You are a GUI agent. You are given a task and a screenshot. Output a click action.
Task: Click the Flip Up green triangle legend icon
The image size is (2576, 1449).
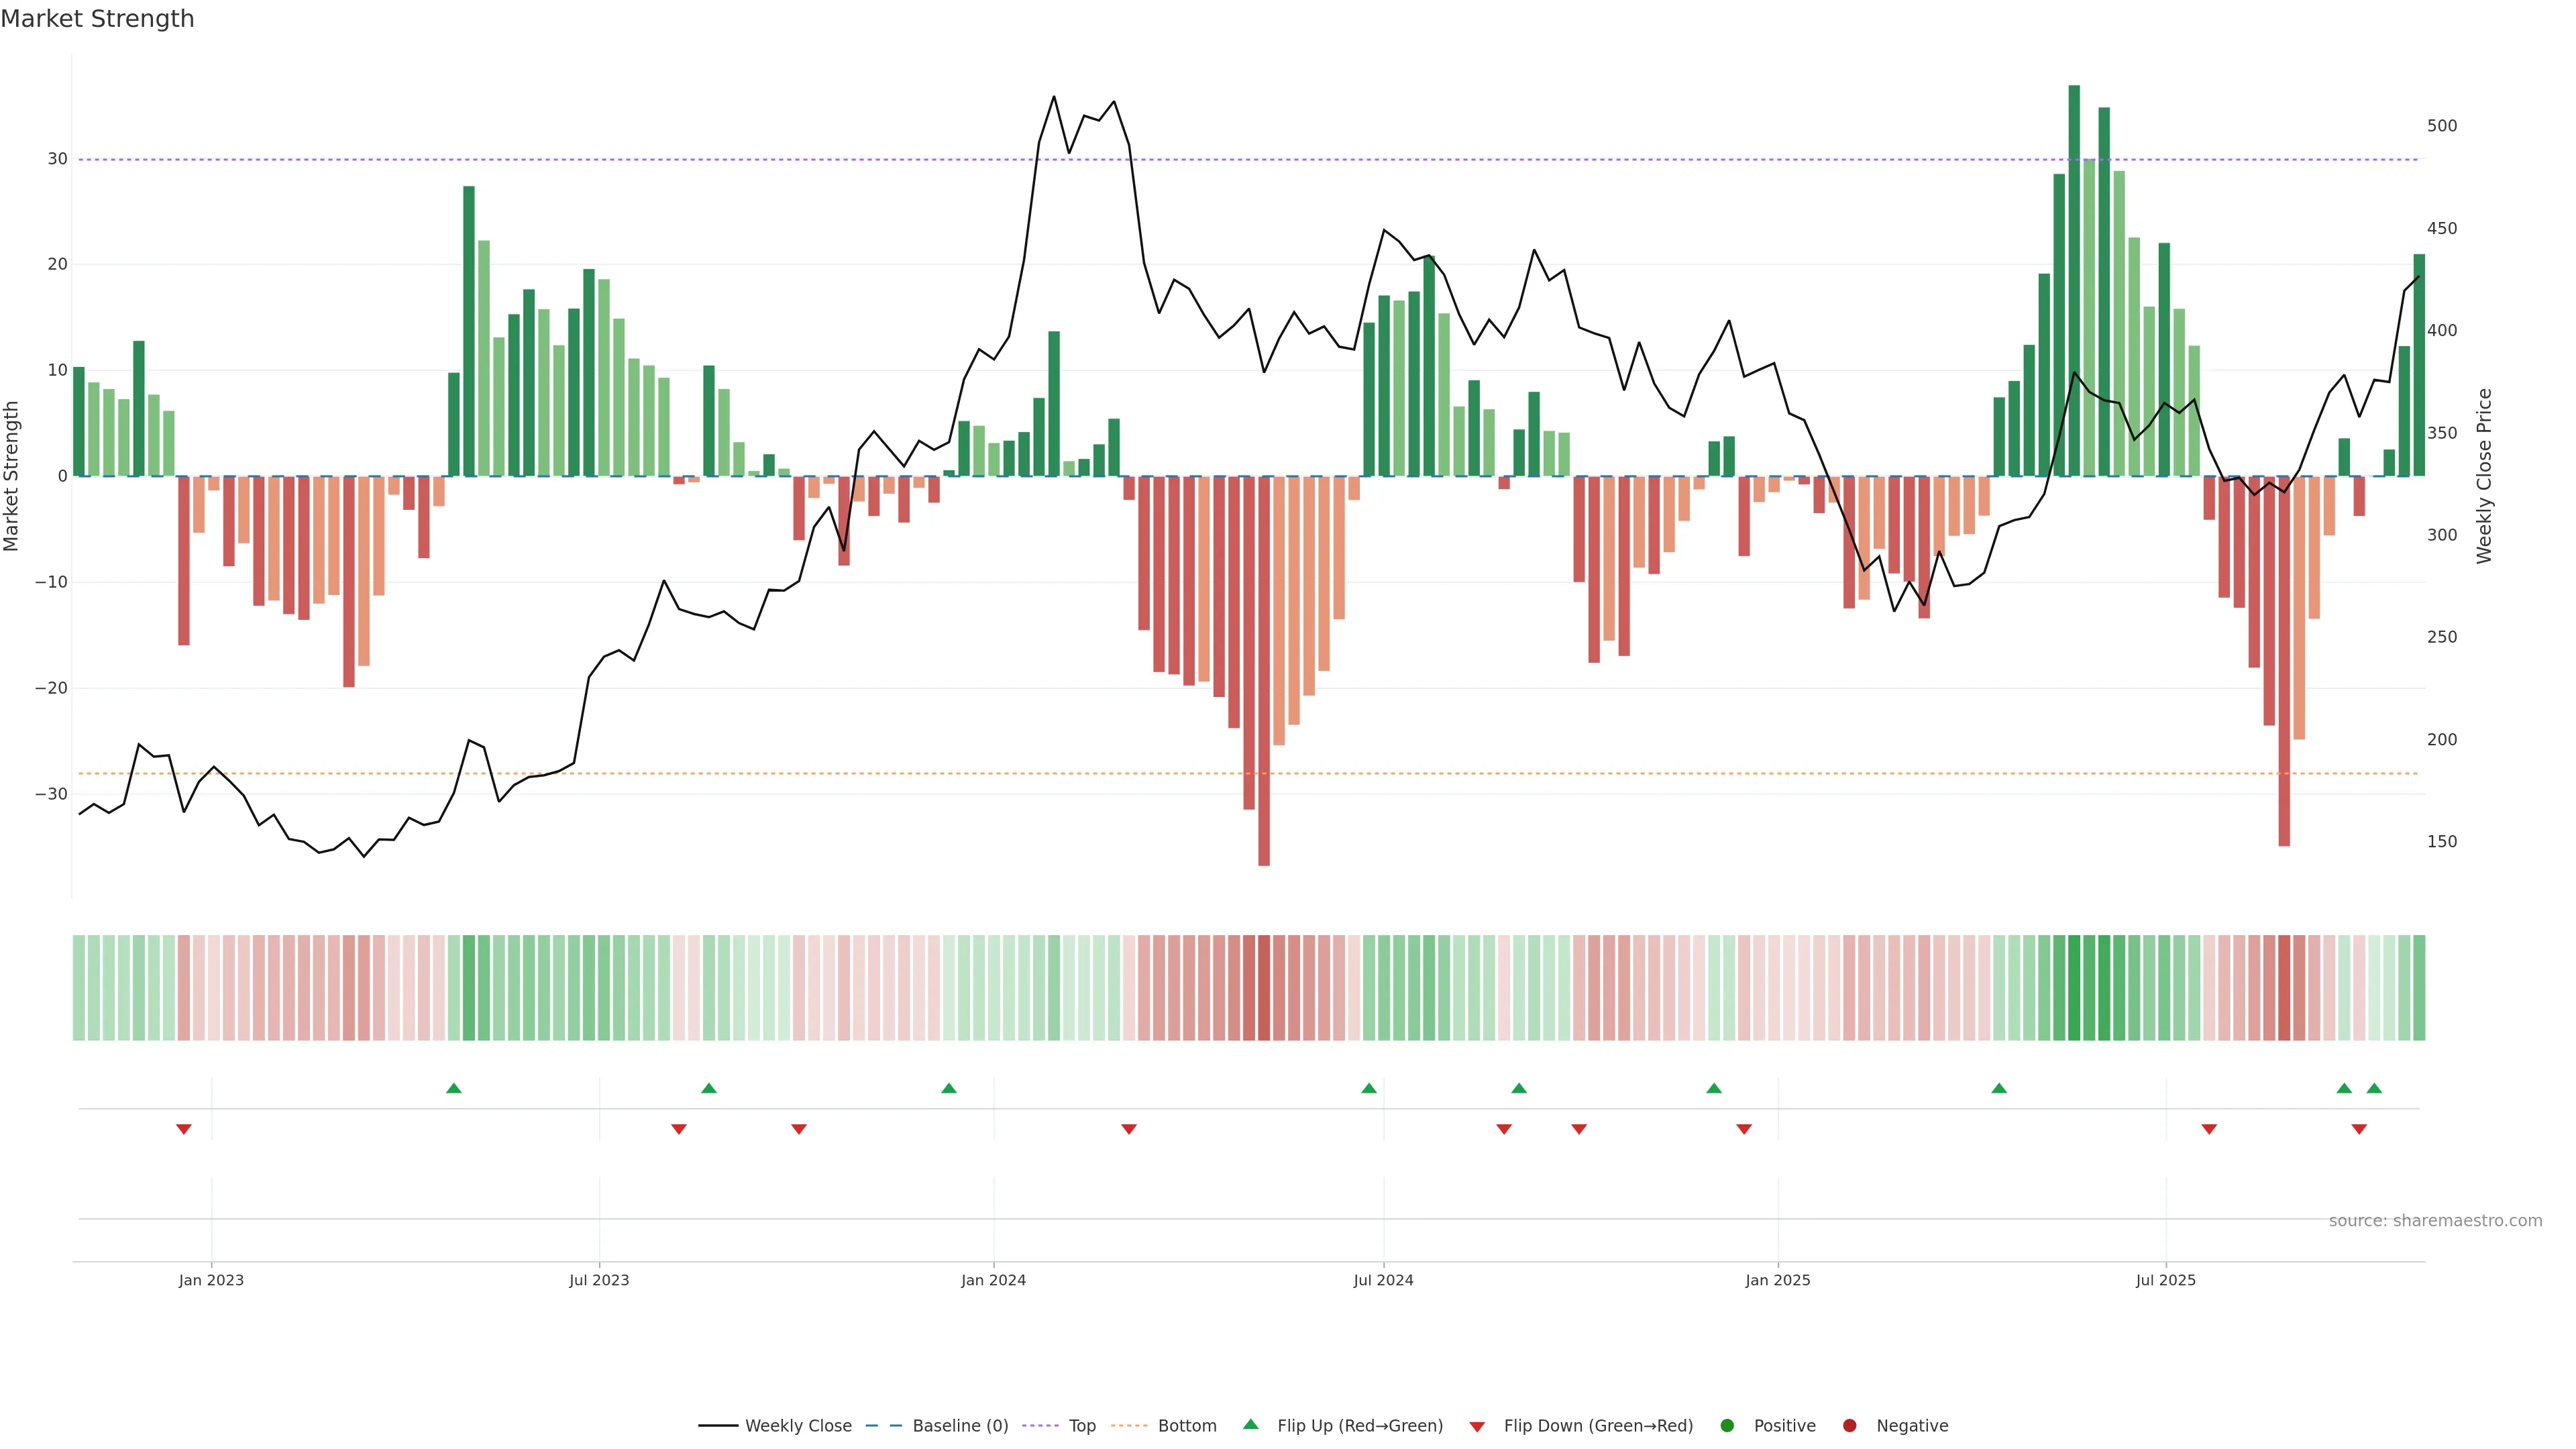[x=1250, y=1424]
